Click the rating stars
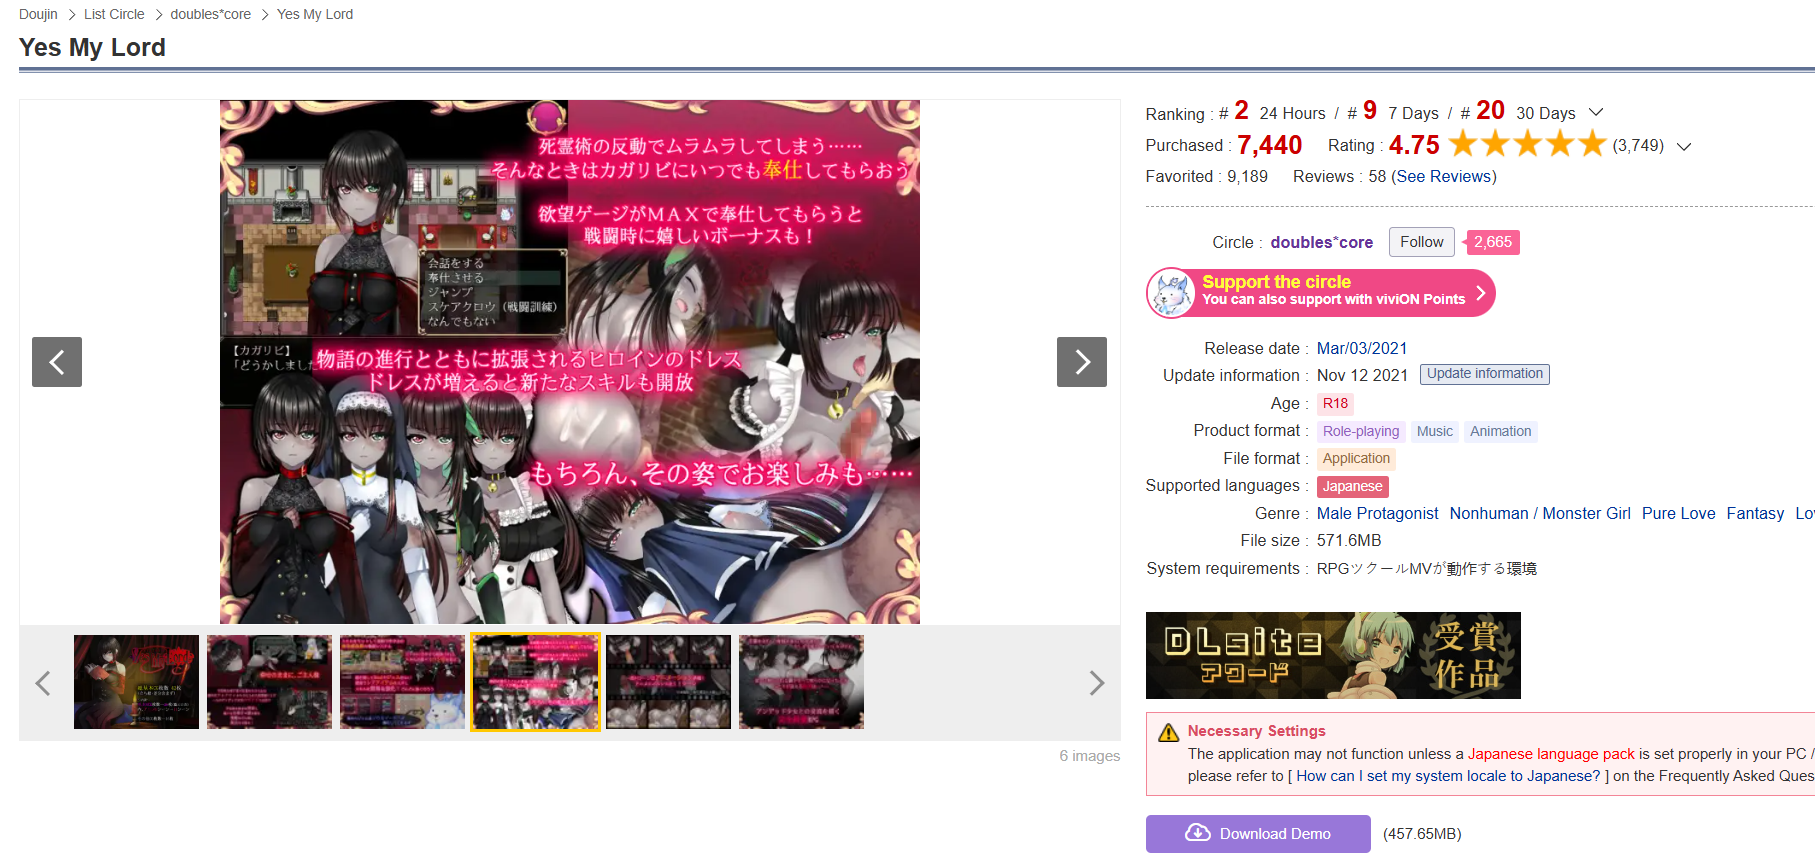Viewport: 1815px width, 855px height. 1527,145
